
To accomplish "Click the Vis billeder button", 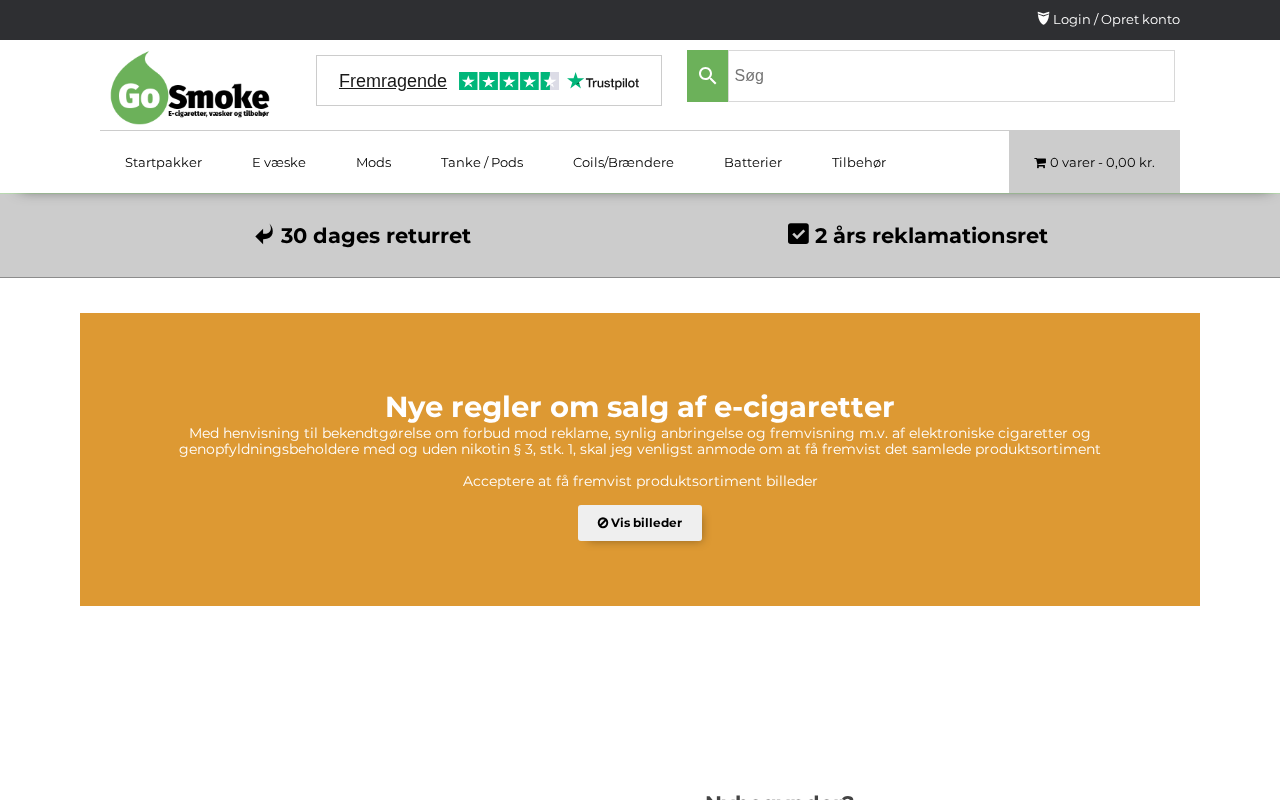I will click(640, 523).
